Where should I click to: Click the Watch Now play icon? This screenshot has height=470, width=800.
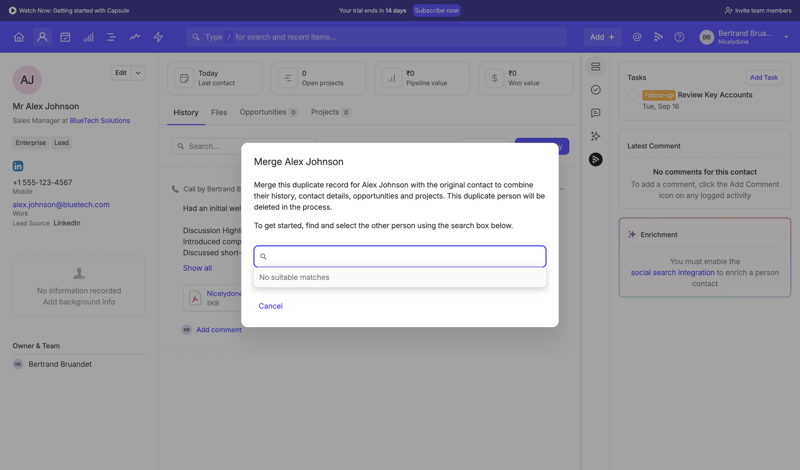pos(12,10)
